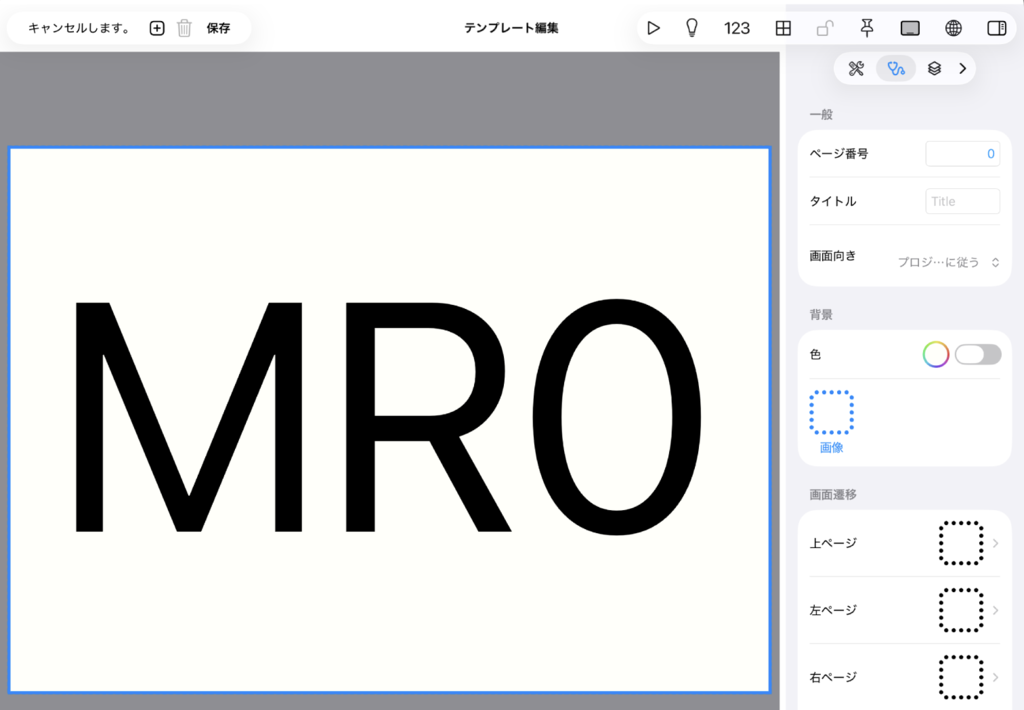Click the screen display icon

click(910, 28)
